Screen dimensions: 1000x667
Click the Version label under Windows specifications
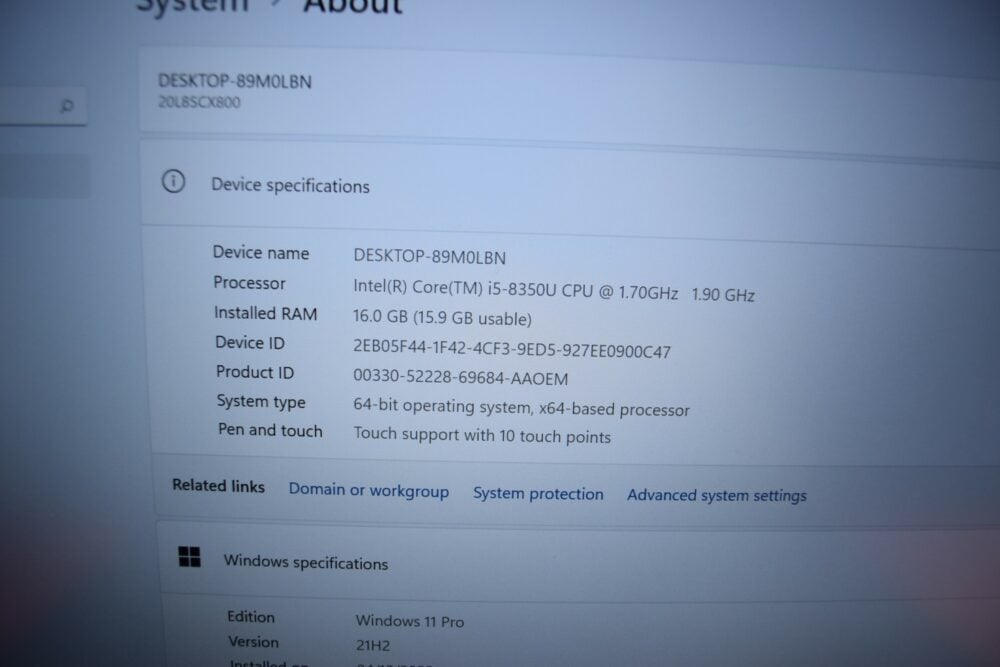tap(254, 641)
